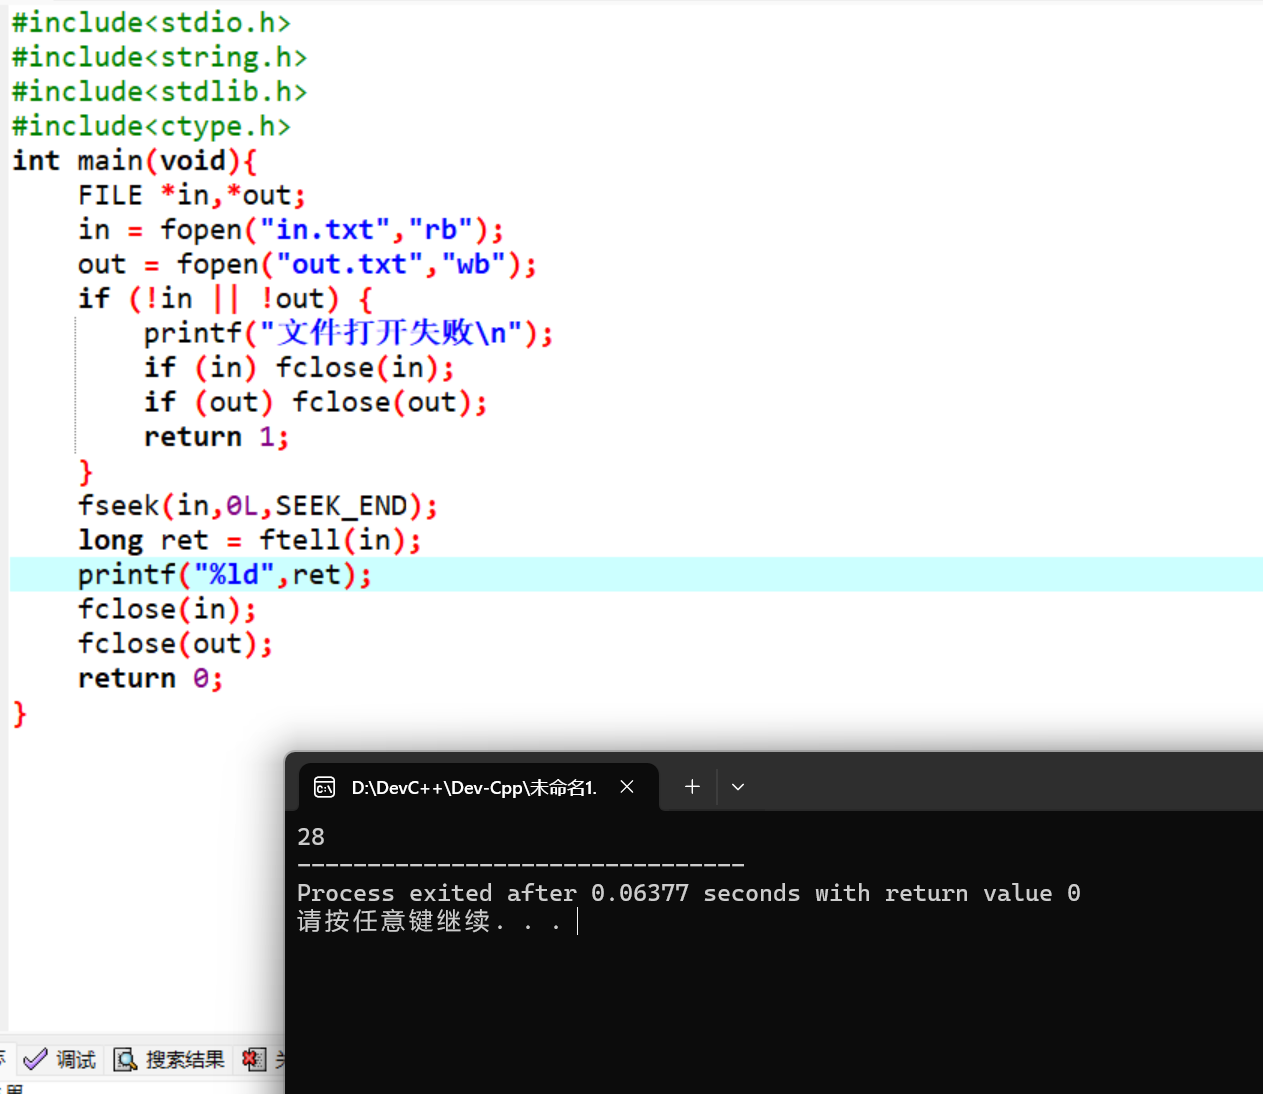Click the magnifier icon on the 搜索结果 tab
Viewport: 1263px width, 1094px height.
click(126, 1059)
